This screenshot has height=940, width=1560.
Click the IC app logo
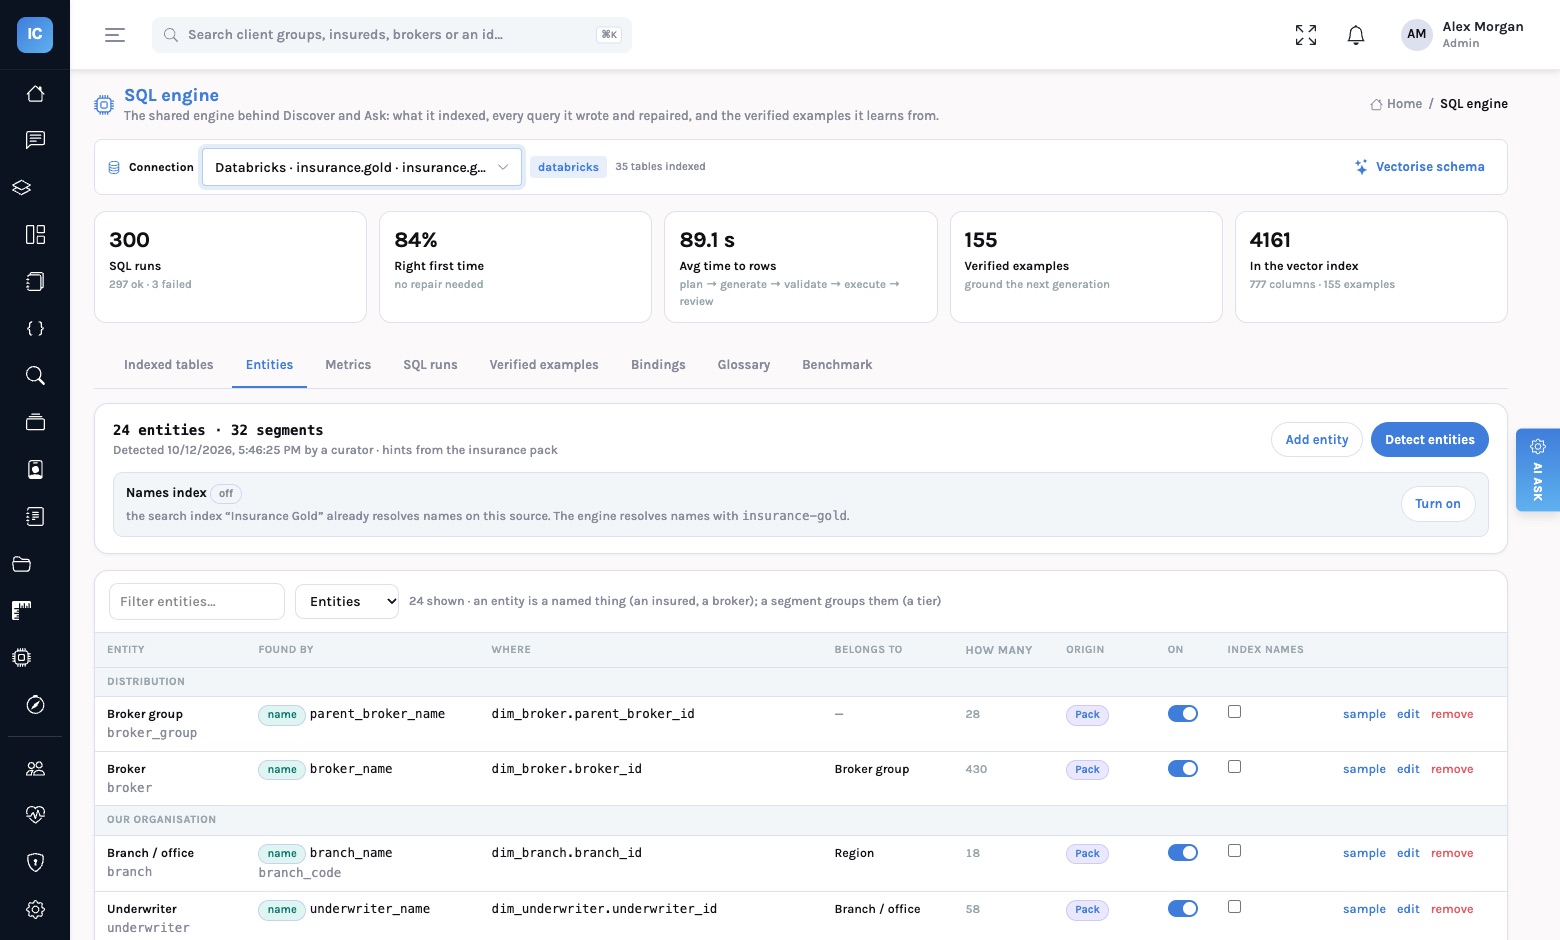pyautogui.click(x=35, y=34)
